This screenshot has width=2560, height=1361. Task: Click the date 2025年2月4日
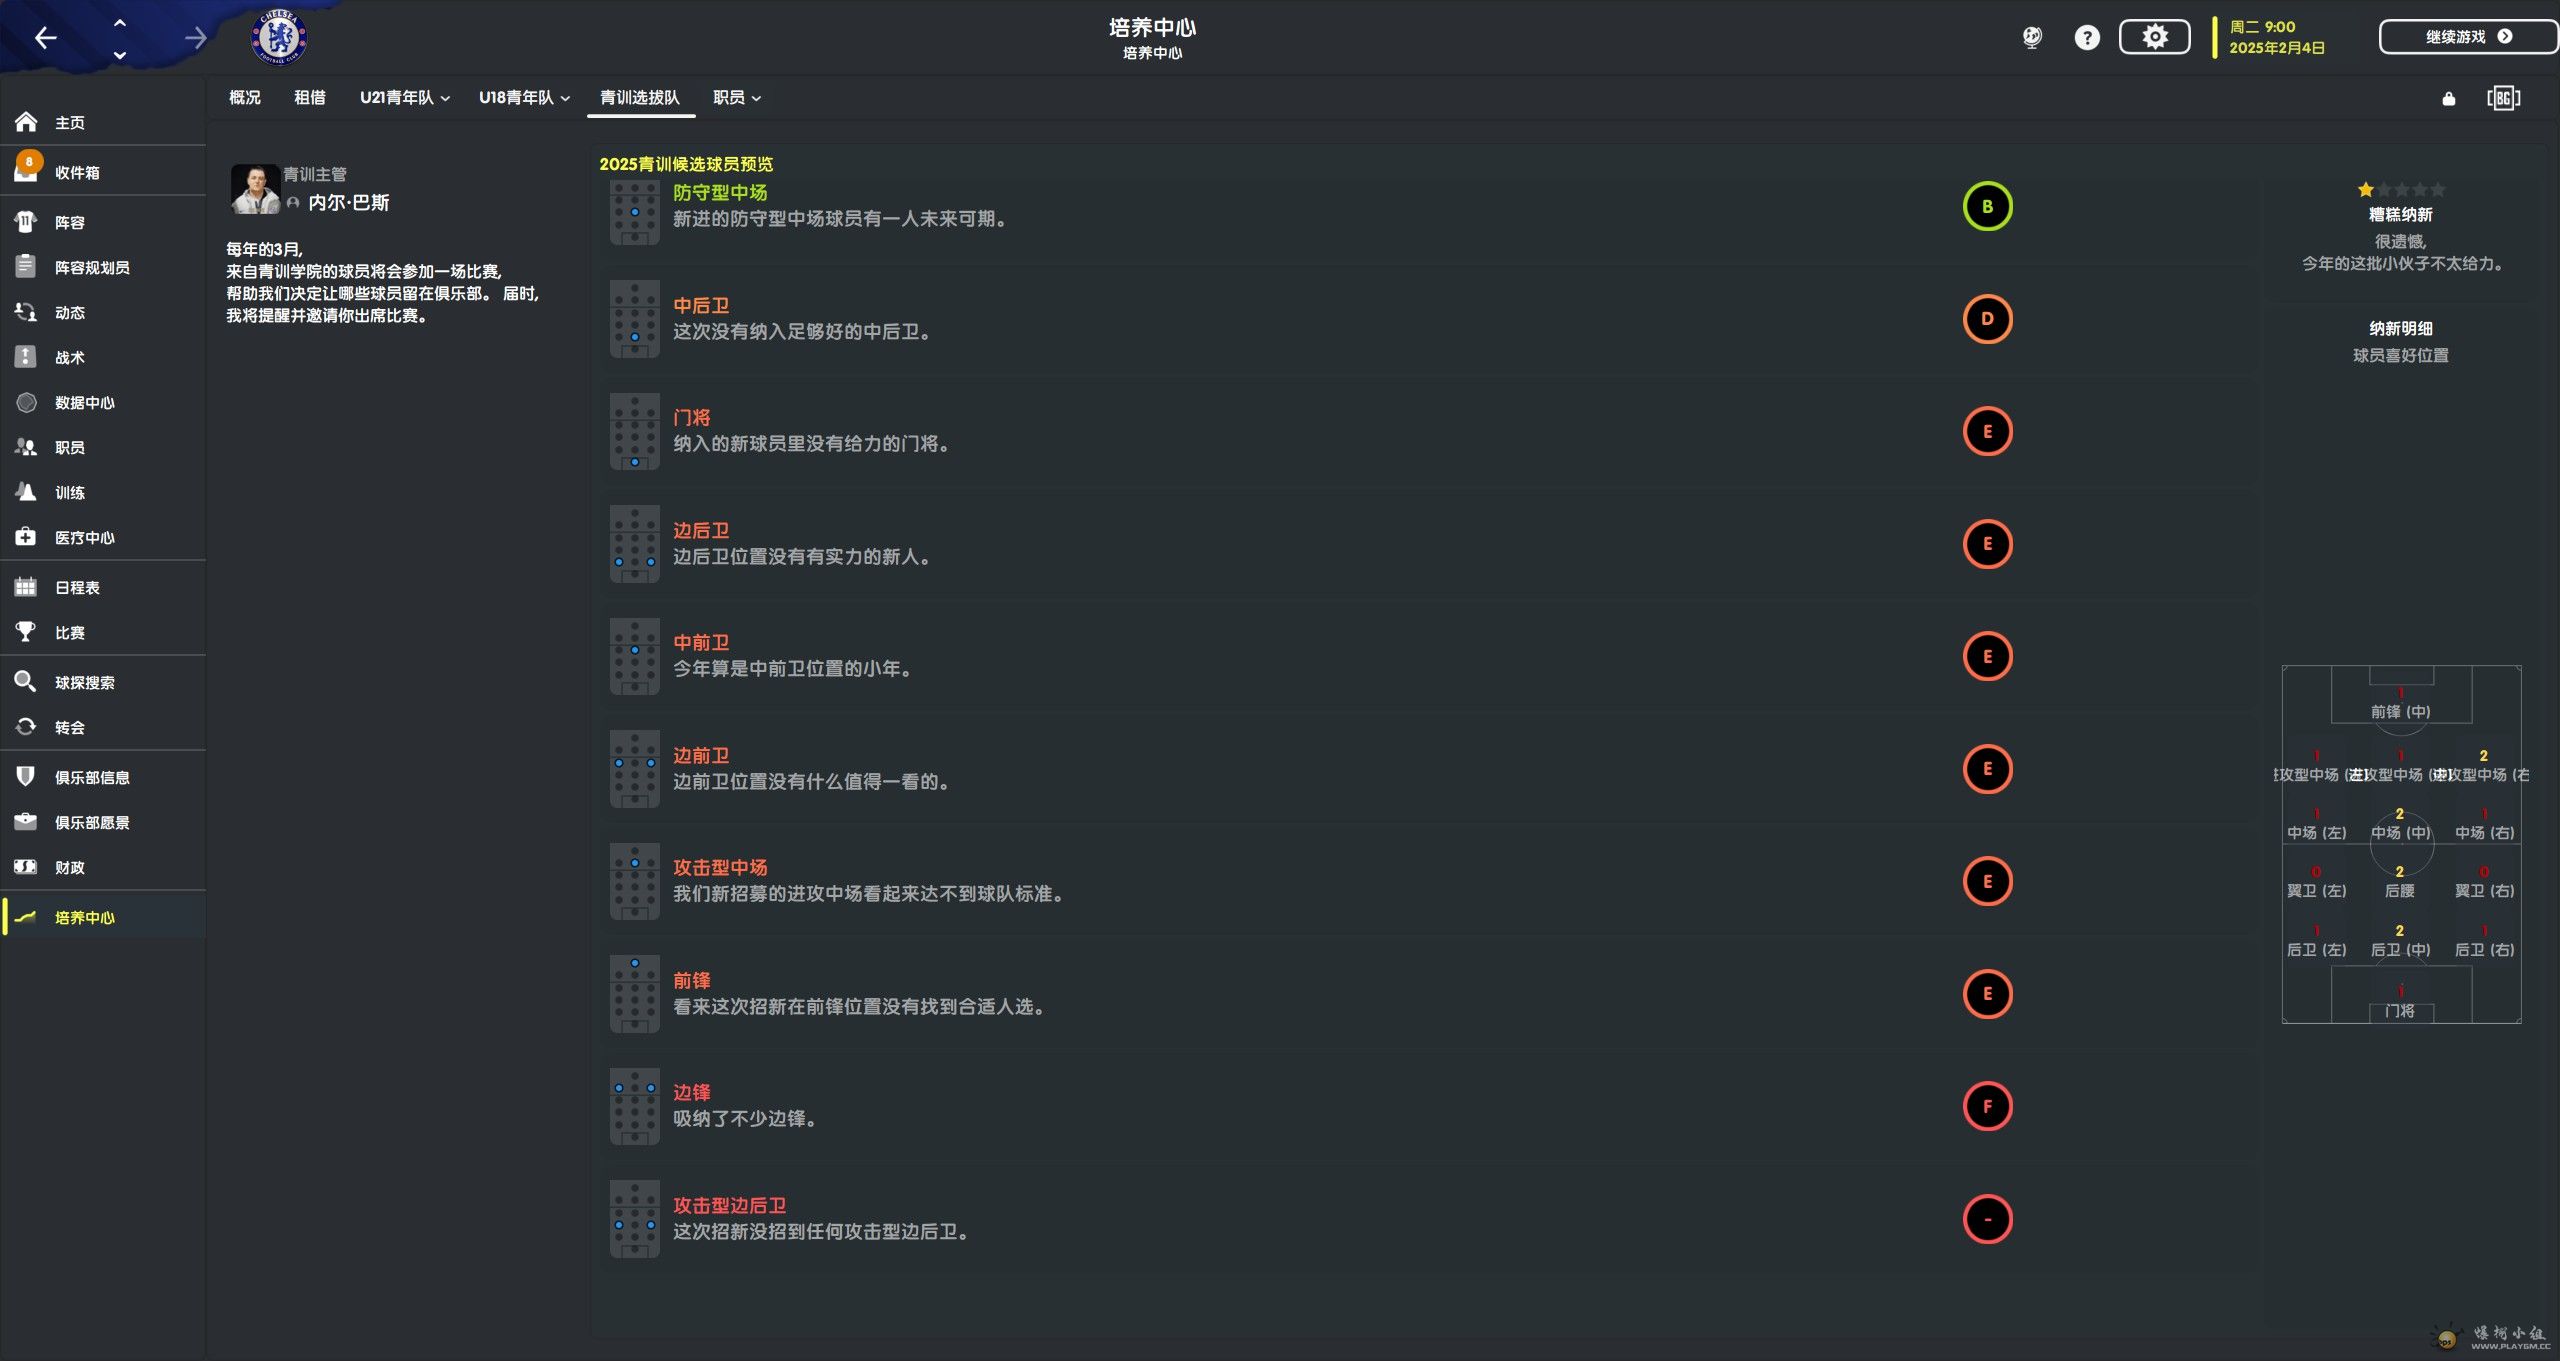pos(2277,48)
